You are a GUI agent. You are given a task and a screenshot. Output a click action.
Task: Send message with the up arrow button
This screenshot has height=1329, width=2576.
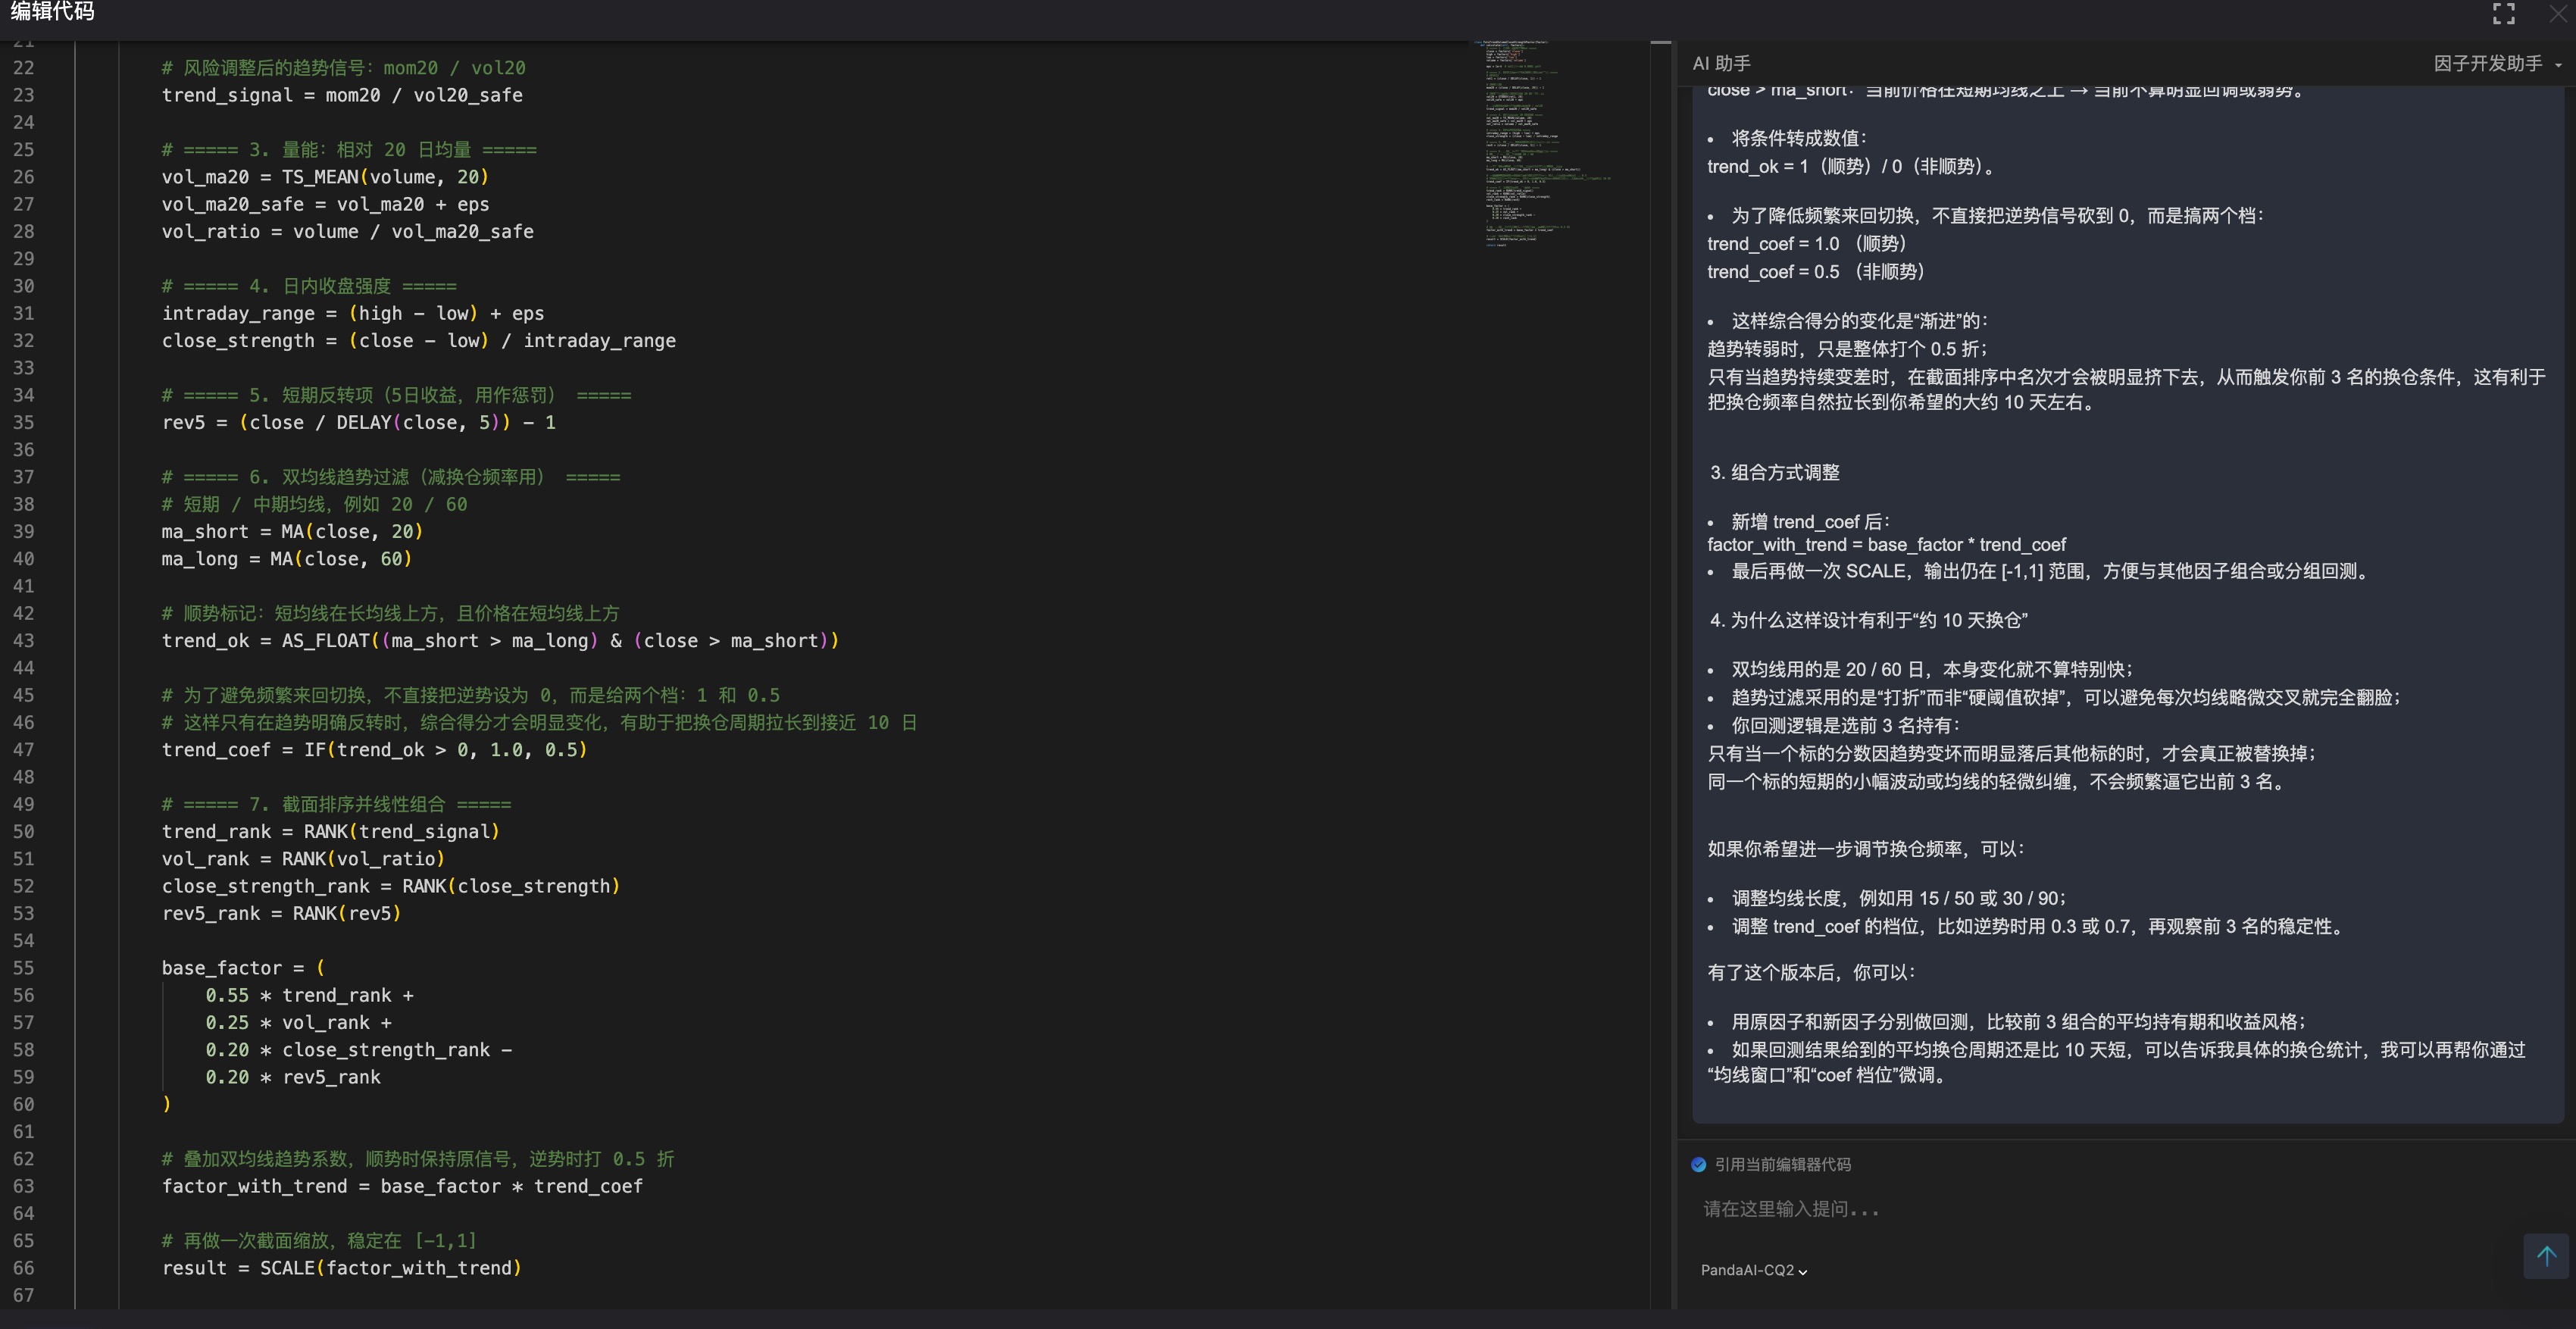2546,1255
